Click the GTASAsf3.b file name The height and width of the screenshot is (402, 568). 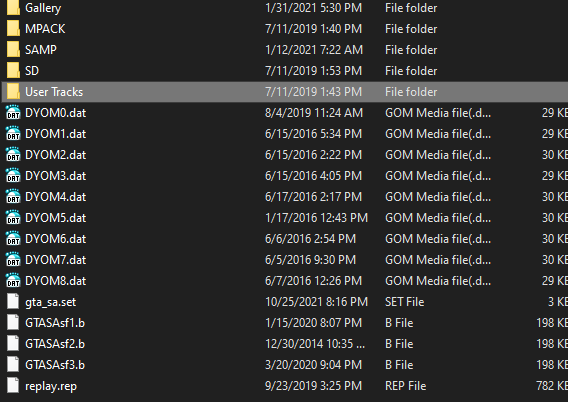(55, 365)
